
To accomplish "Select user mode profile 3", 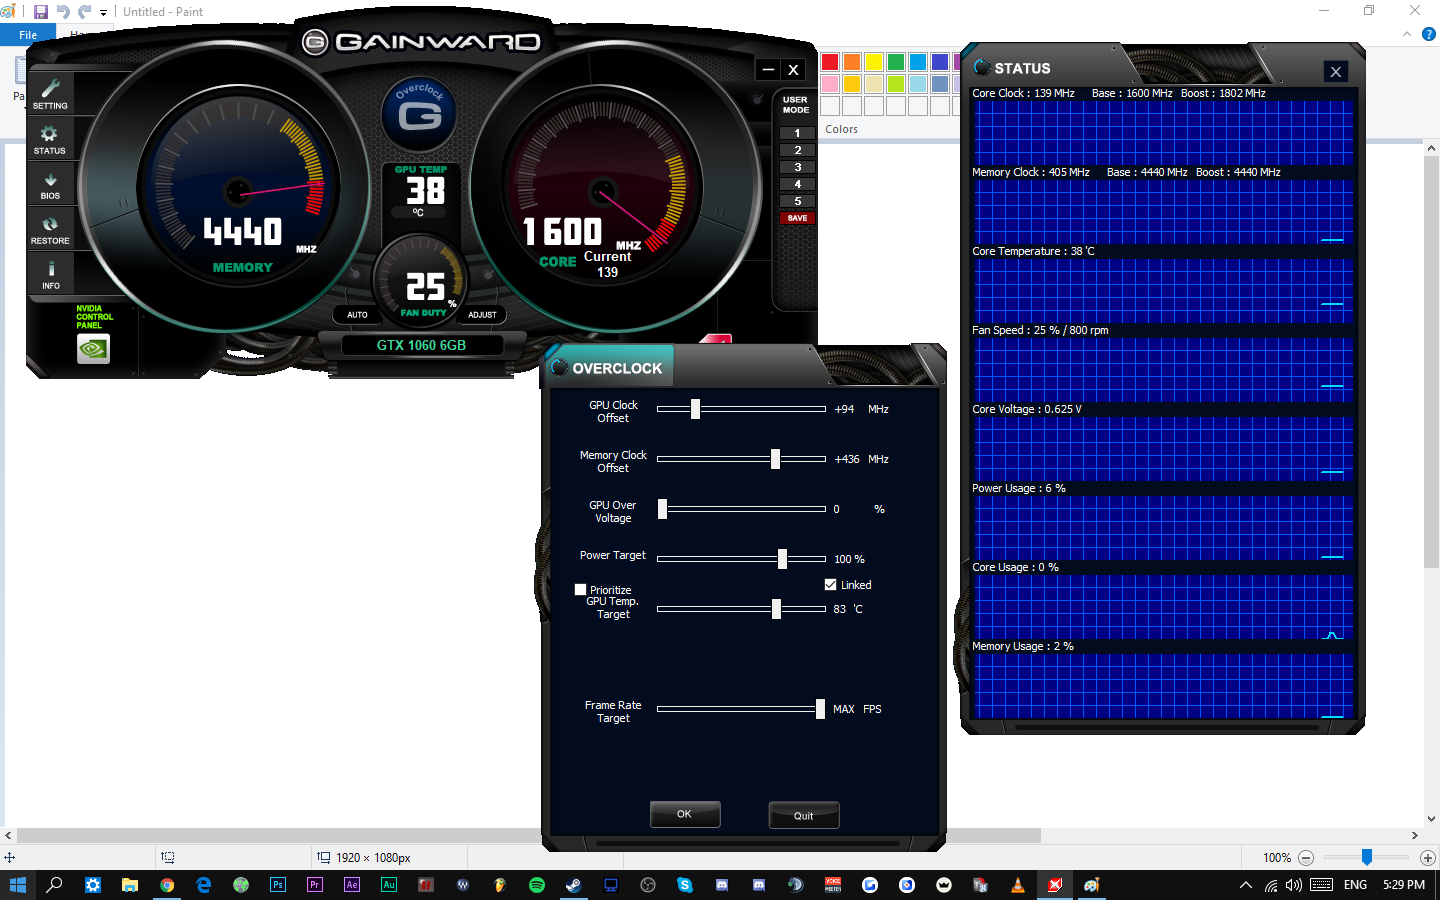I will coord(797,167).
